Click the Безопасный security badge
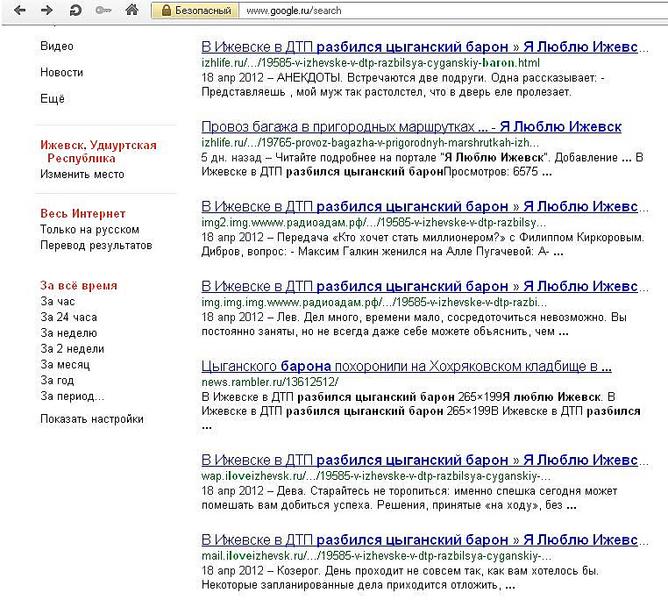The image size is (668, 600). coord(196,11)
